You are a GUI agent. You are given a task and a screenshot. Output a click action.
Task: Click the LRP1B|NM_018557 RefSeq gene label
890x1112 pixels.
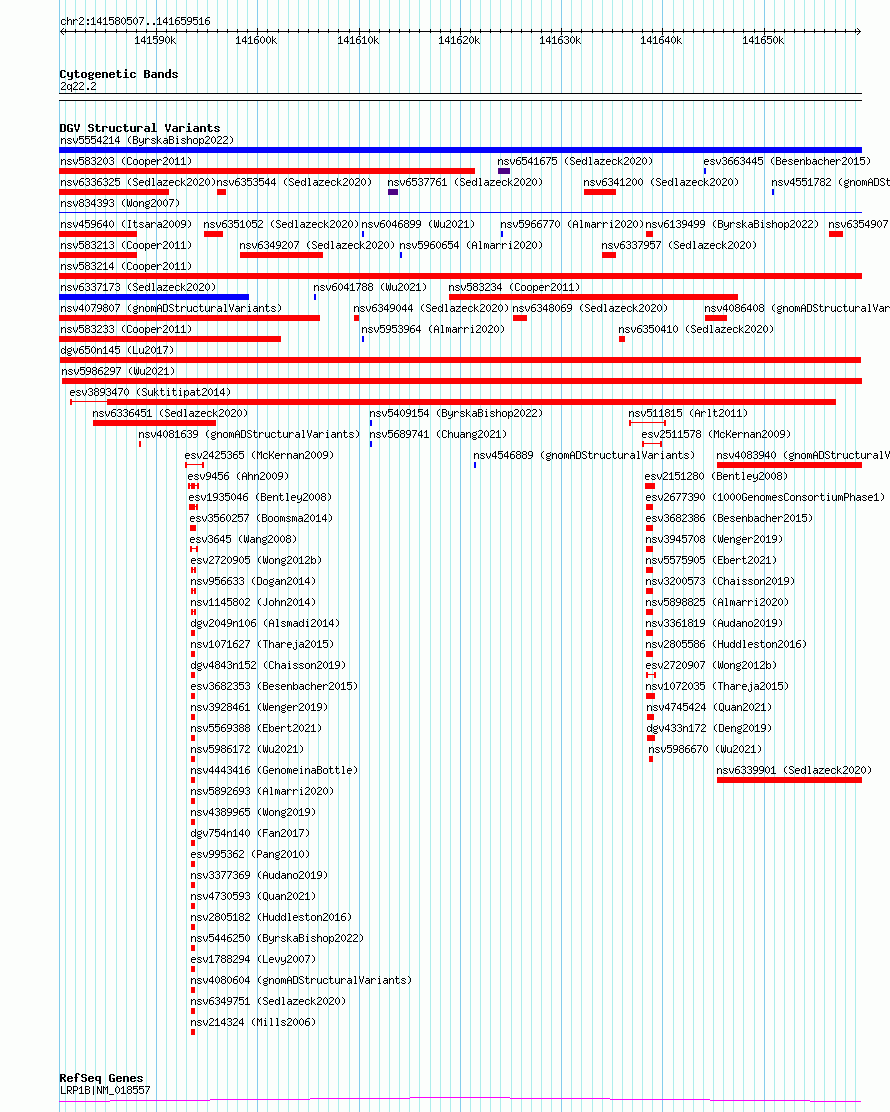105,1091
